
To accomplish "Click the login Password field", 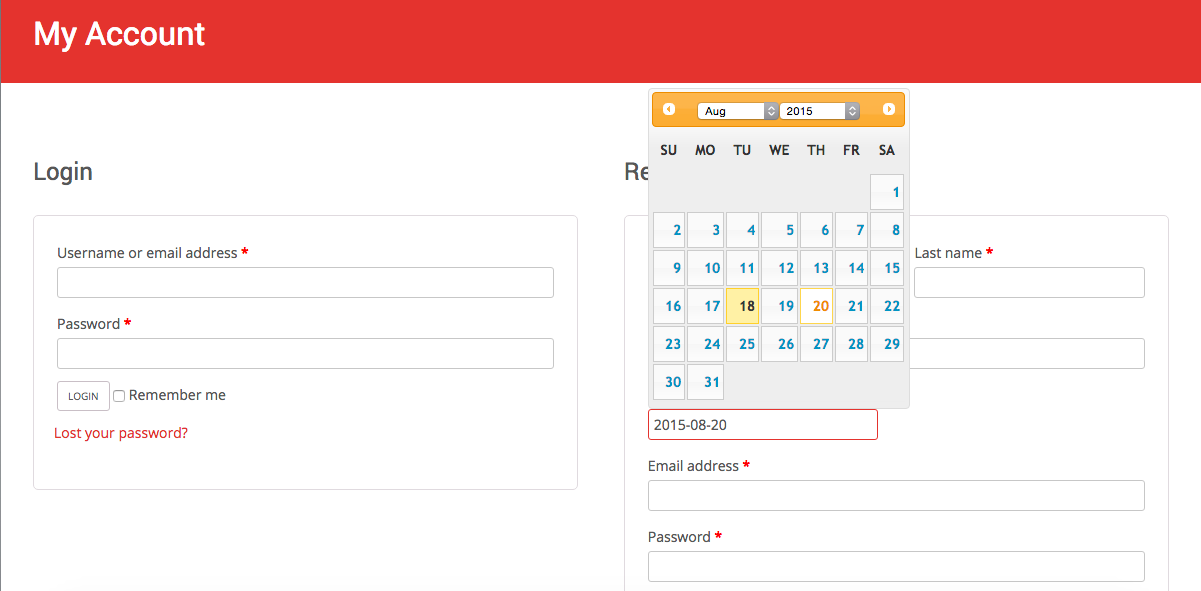I will (305, 354).
